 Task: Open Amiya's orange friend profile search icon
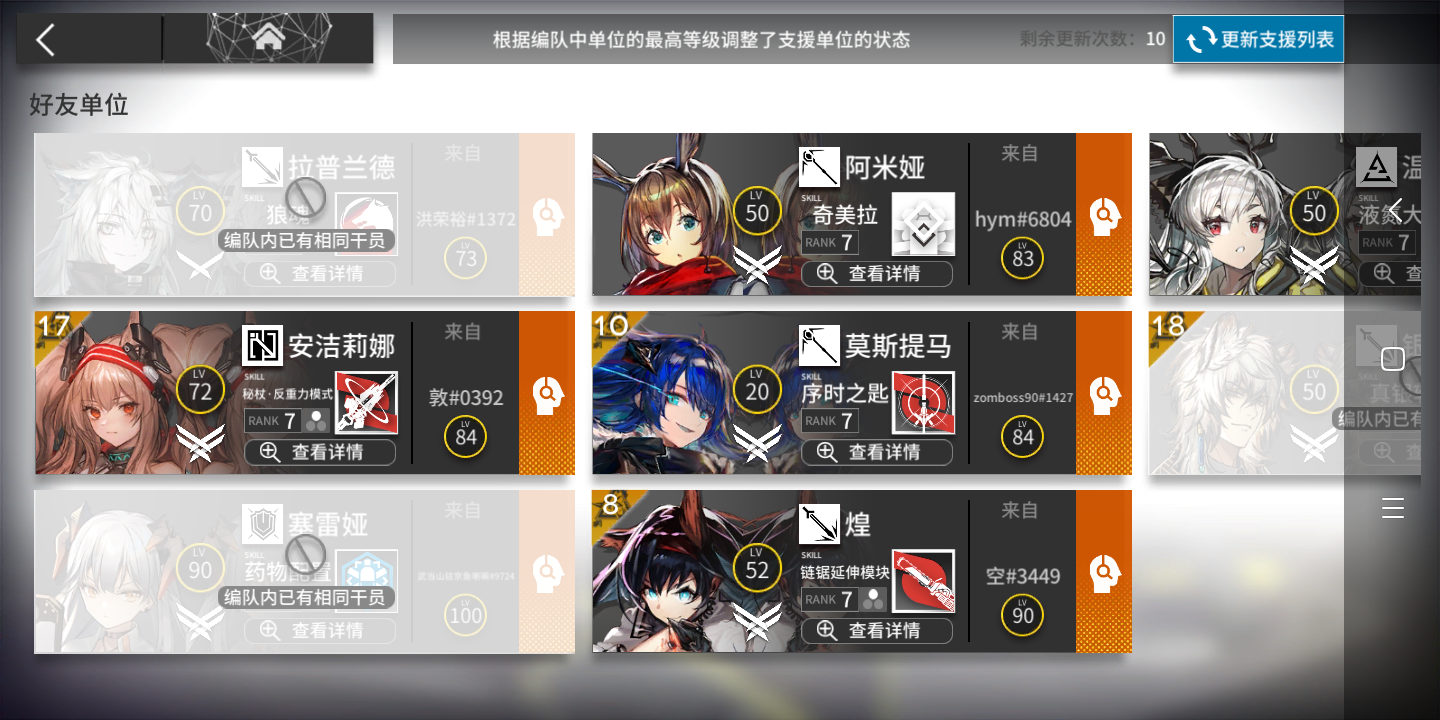pyautogui.click(x=1104, y=215)
